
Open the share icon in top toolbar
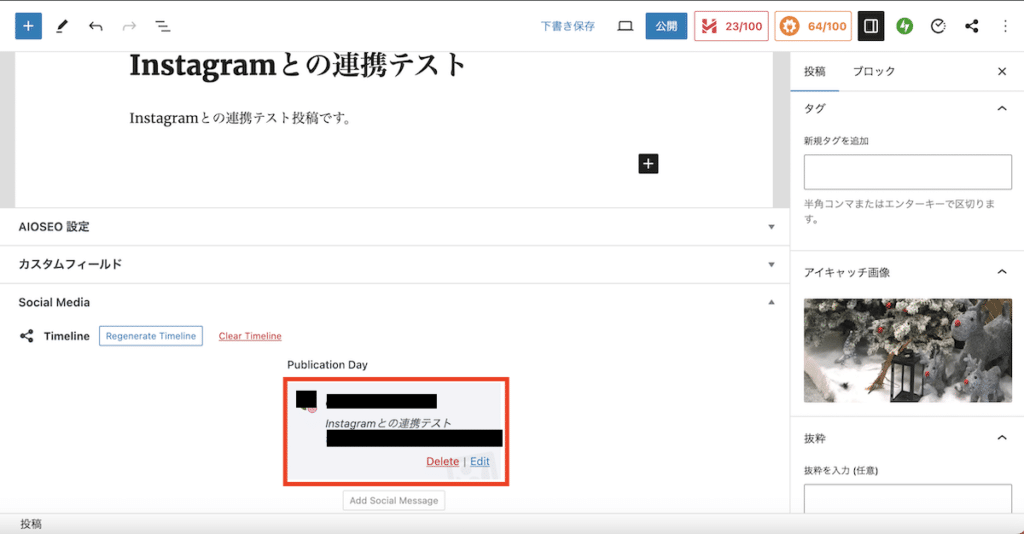pos(971,26)
